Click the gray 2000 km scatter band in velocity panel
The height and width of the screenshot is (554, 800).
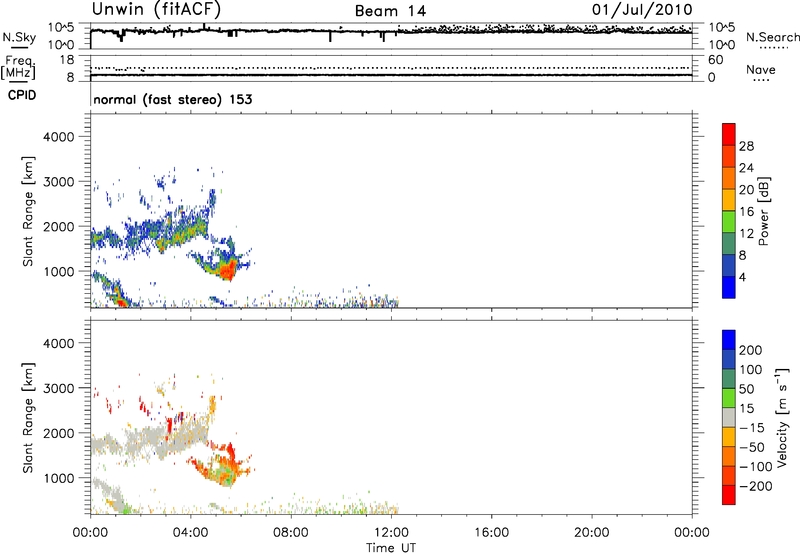coord(148,440)
